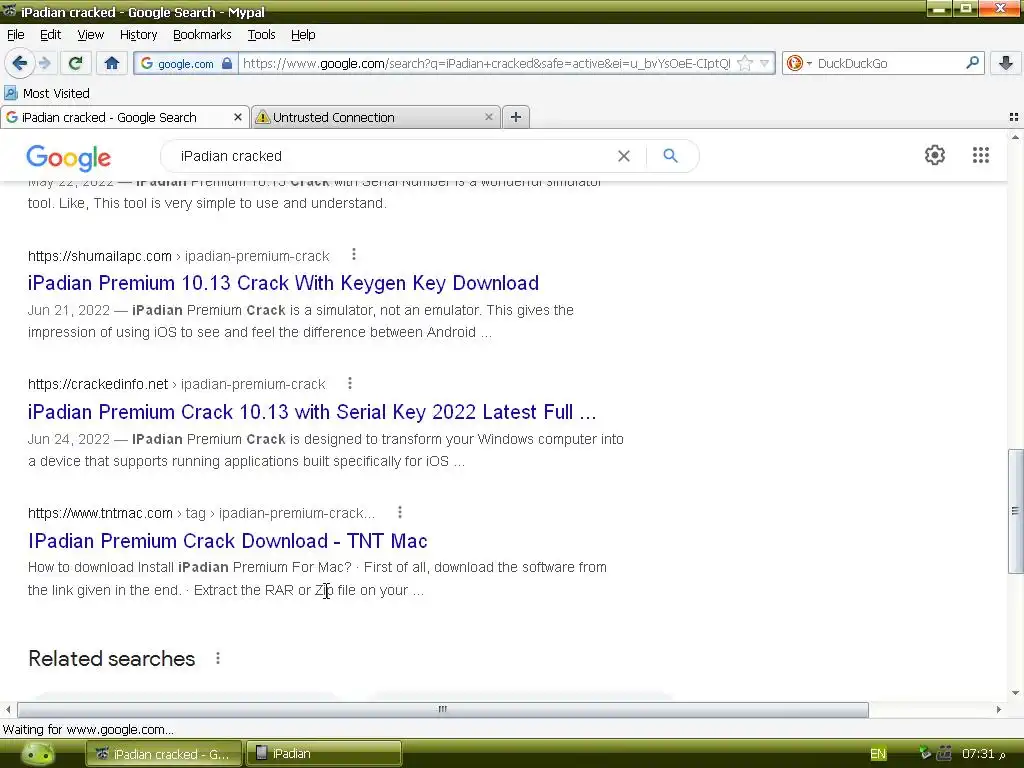The height and width of the screenshot is (768, 1024).
Task: Open more options for crackedinfo.net result
Action: click(x=350, y=383)
